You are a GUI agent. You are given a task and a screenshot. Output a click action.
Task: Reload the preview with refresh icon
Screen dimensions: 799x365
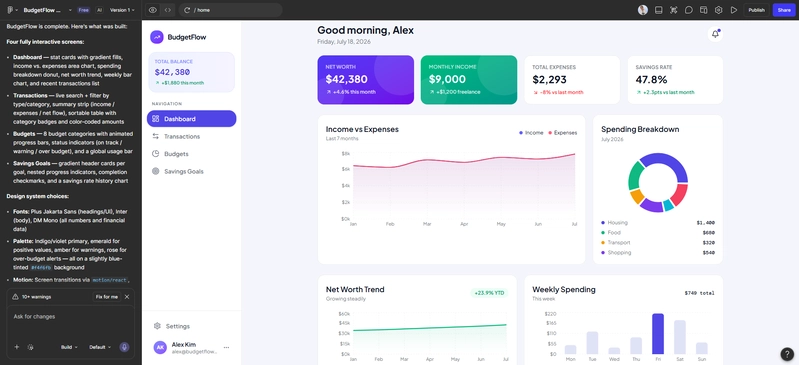tap(187, 10)
